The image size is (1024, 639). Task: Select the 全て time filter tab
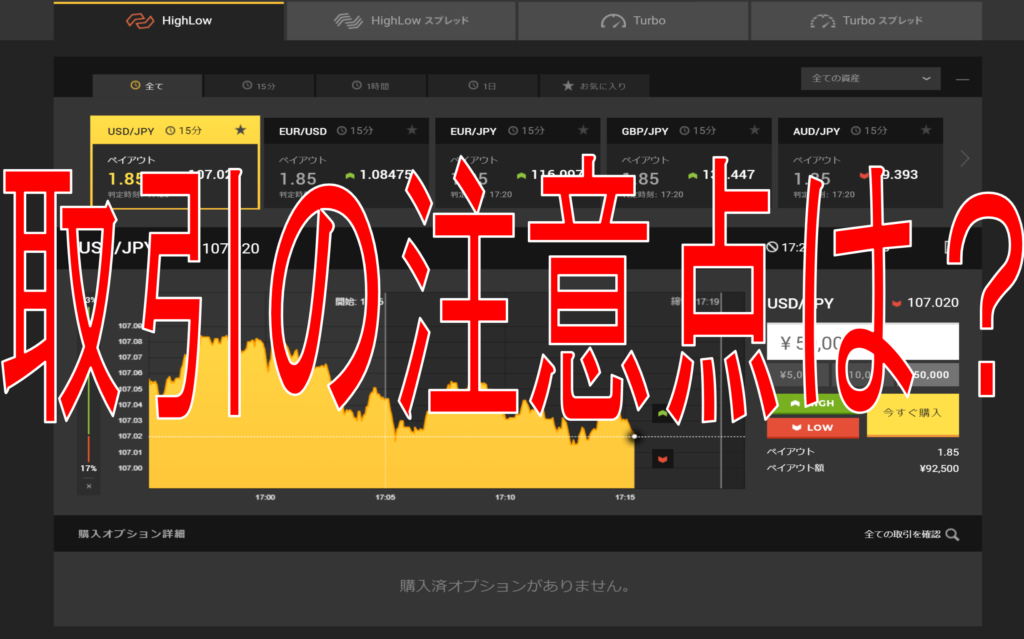[147, 86]
